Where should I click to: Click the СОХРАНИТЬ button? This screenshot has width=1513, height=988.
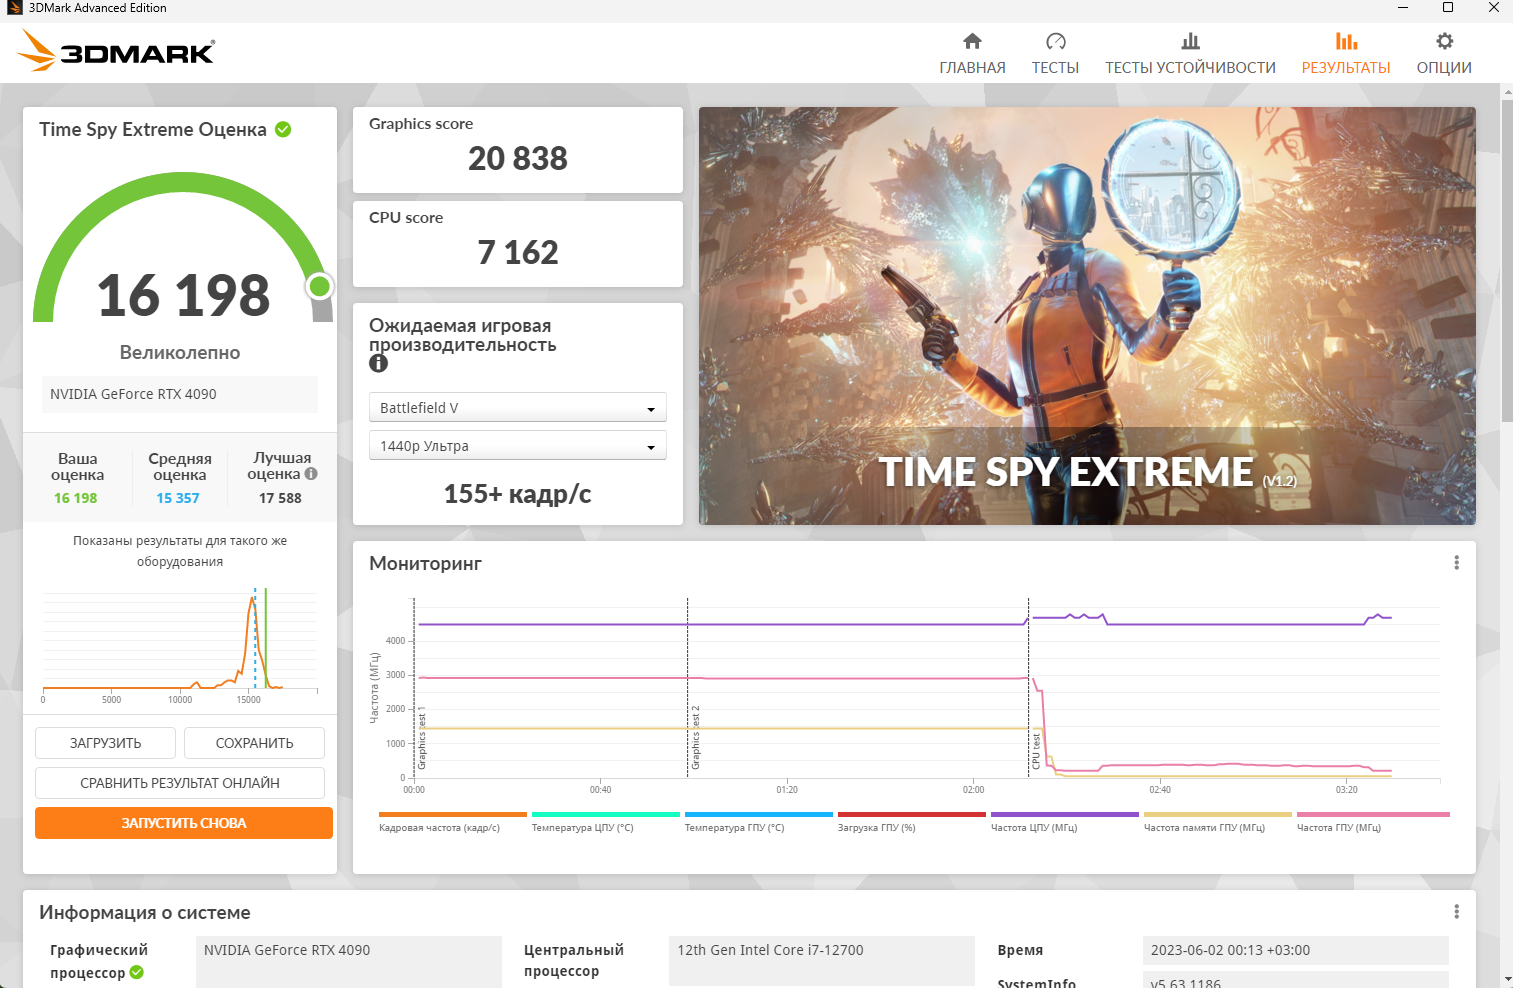(254, 743)
